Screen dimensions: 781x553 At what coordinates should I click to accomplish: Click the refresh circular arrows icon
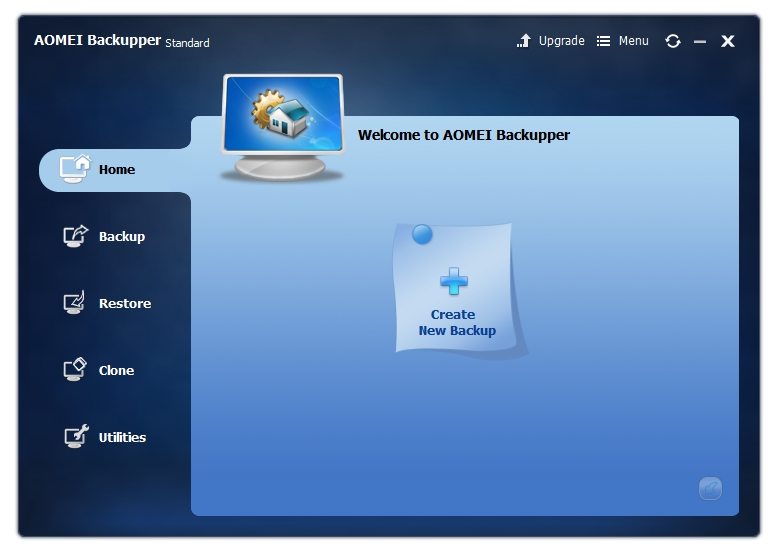point(672,41)
